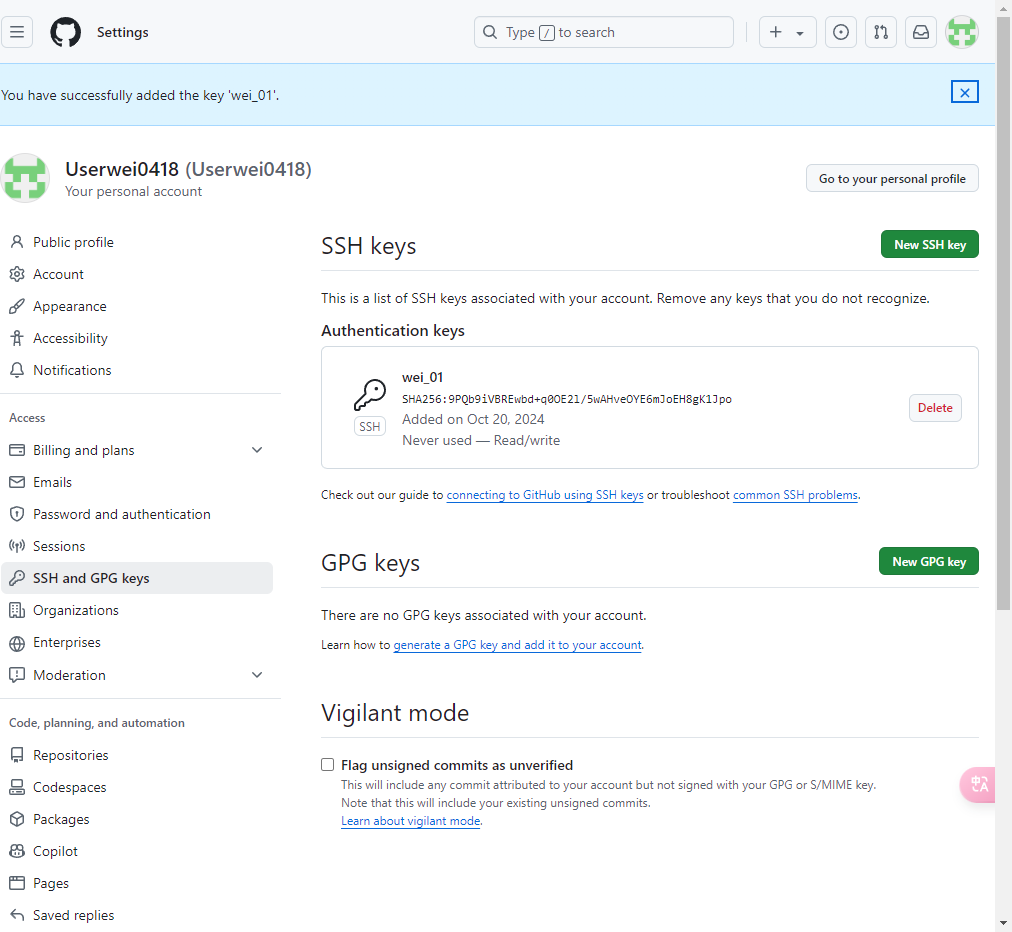Open Public profile settings
The width and height of the screenshot is (1012, 932).
click(x=136, y=242)
